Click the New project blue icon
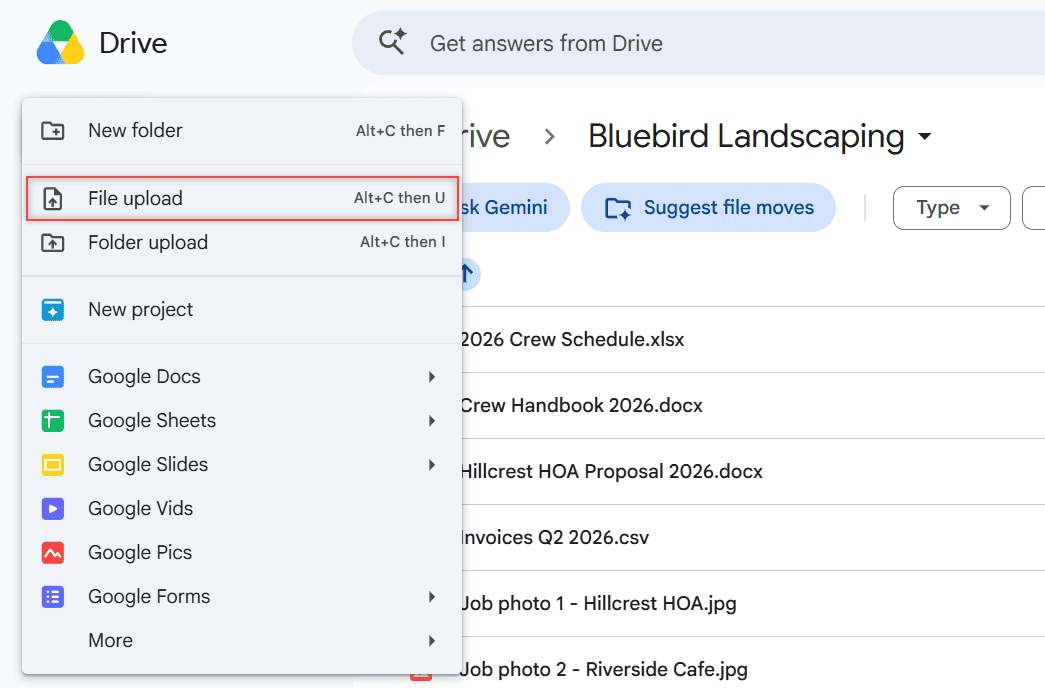This screenshot has width=1045, height=688. pos(53,310)
